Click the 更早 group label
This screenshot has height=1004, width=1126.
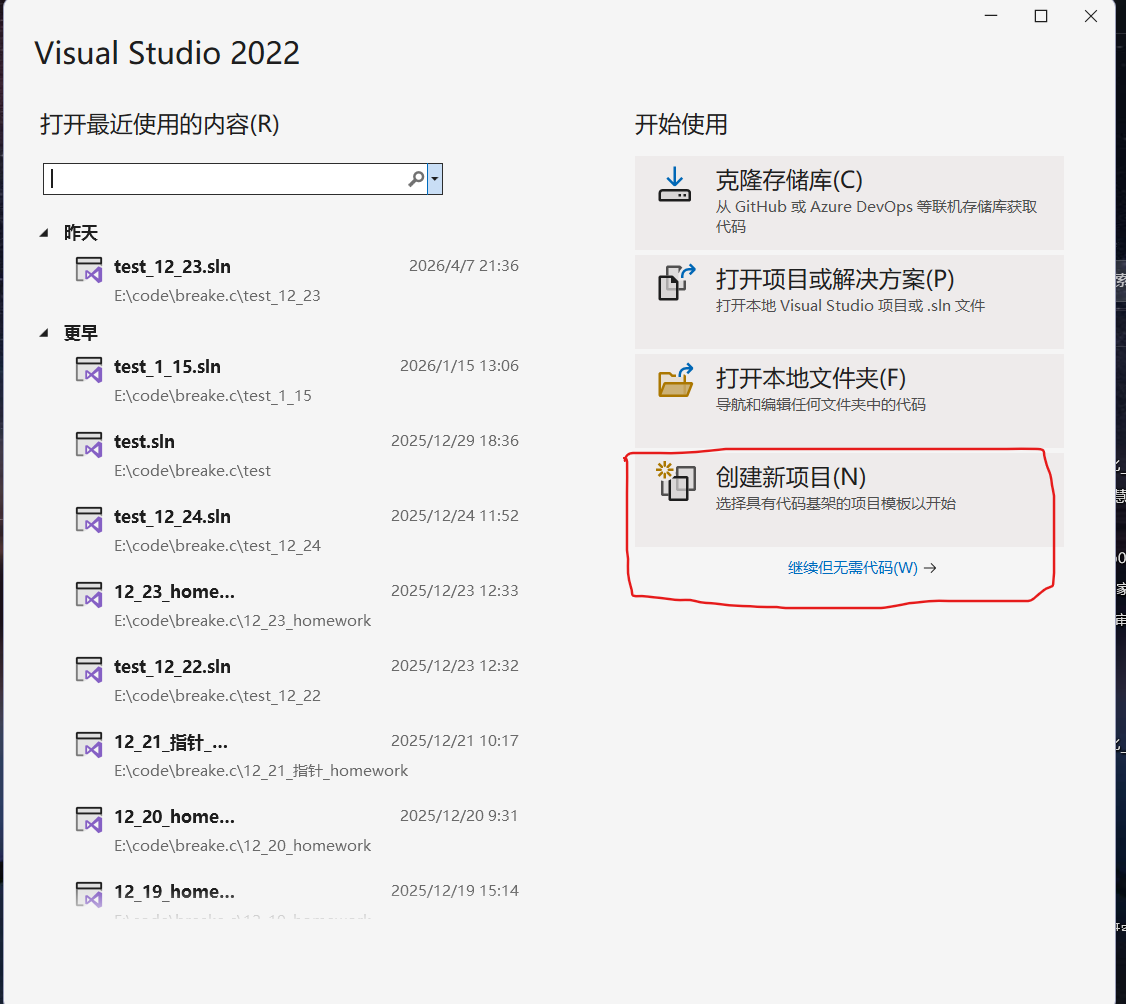[80, 333]
